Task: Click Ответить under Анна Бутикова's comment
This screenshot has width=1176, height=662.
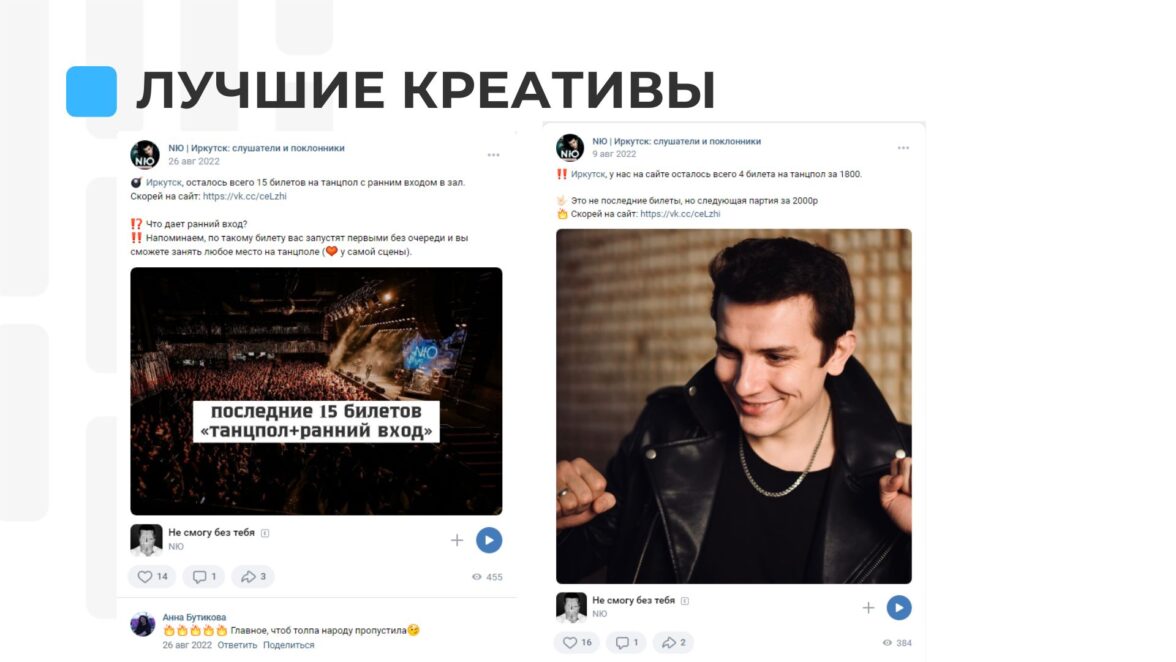Action: tap(237, 645)
